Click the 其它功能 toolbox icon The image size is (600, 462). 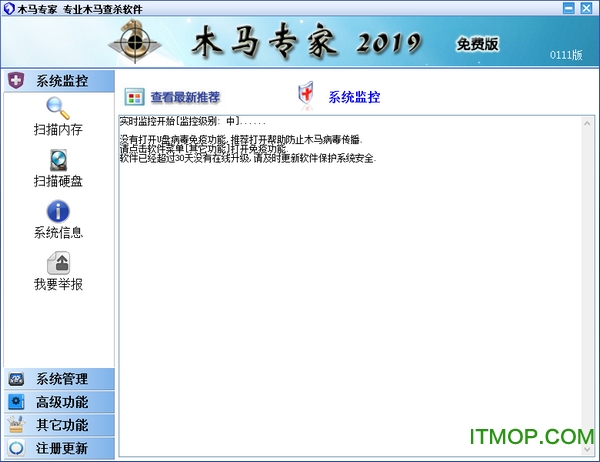16,425
